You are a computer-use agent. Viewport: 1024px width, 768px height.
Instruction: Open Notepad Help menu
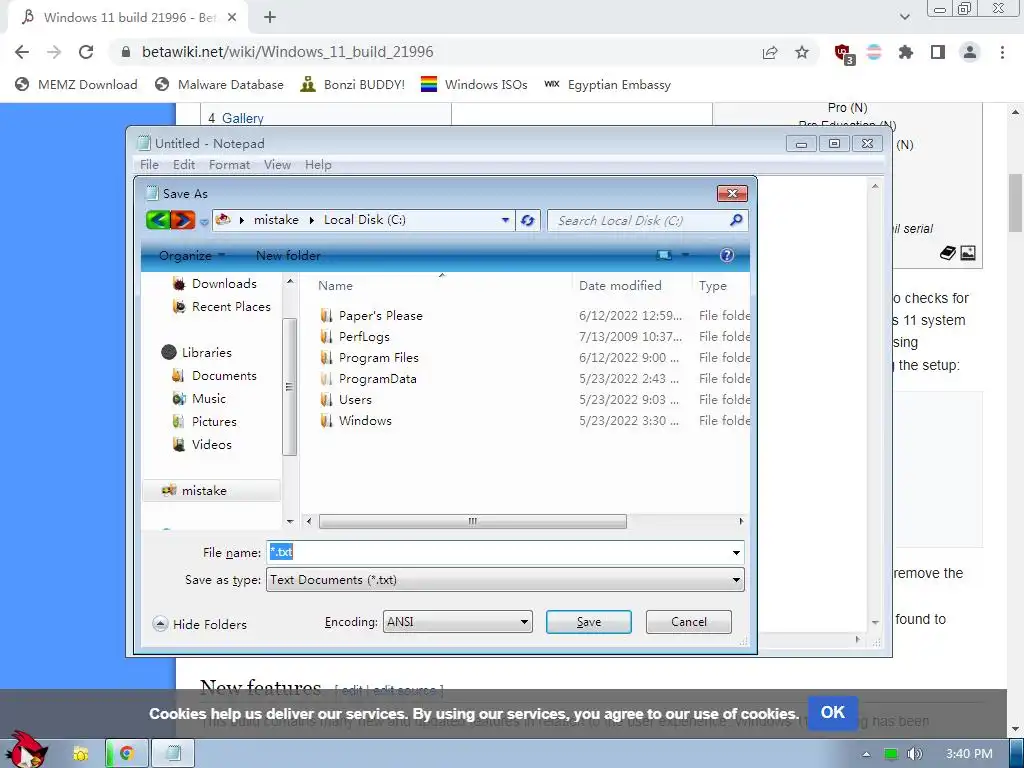click(x=318, y=165)
